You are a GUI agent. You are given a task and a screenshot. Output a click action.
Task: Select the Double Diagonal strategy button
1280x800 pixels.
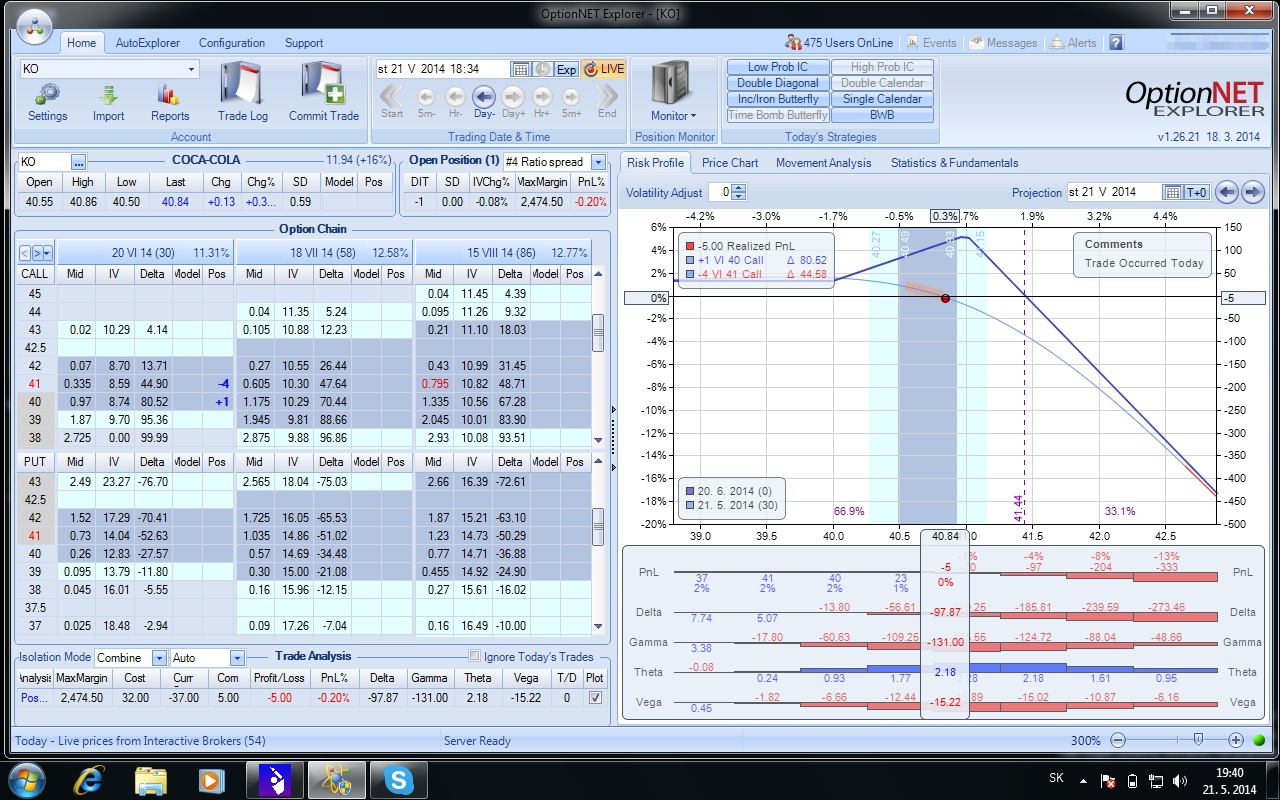tap(778, 83)
